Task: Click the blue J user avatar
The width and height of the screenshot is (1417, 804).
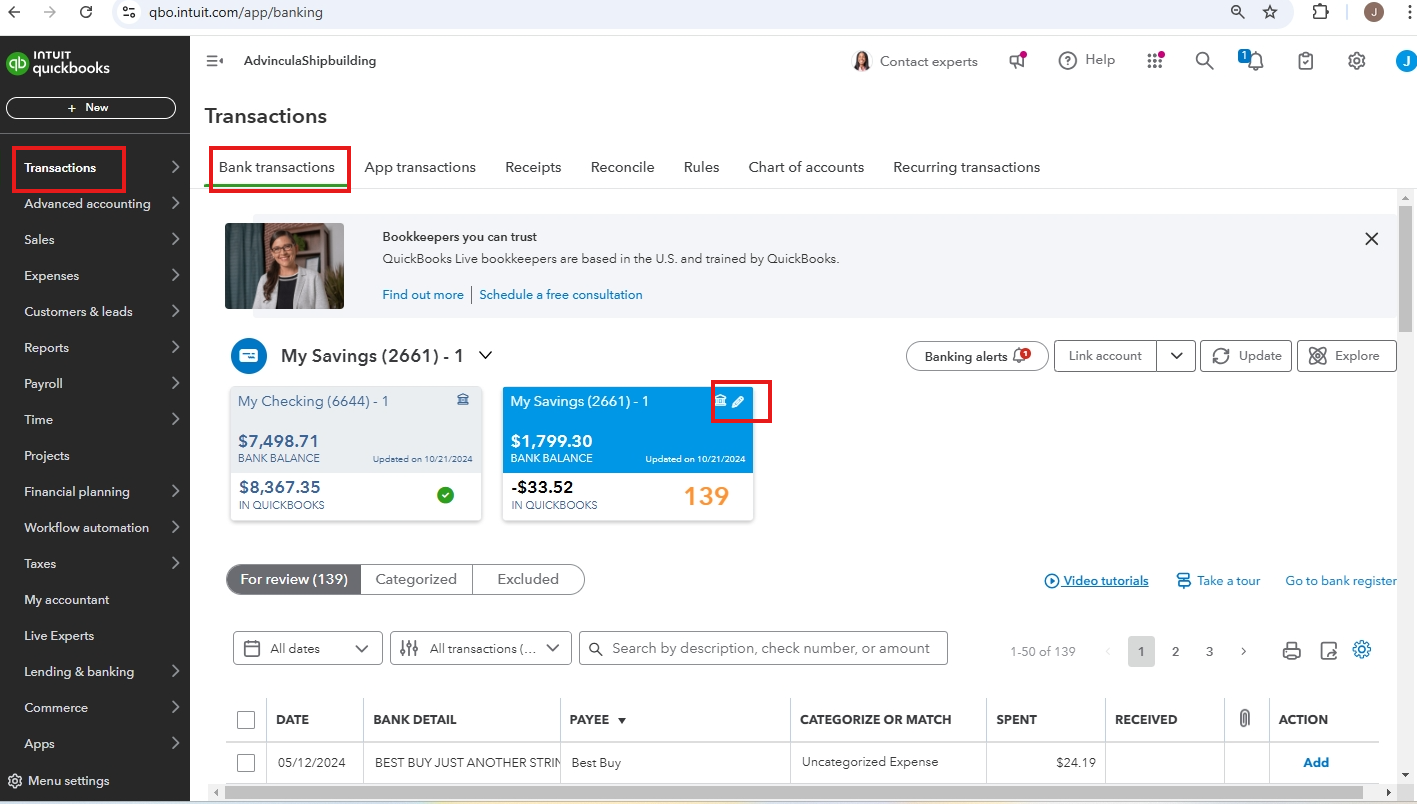Action: click(1406, 61)
